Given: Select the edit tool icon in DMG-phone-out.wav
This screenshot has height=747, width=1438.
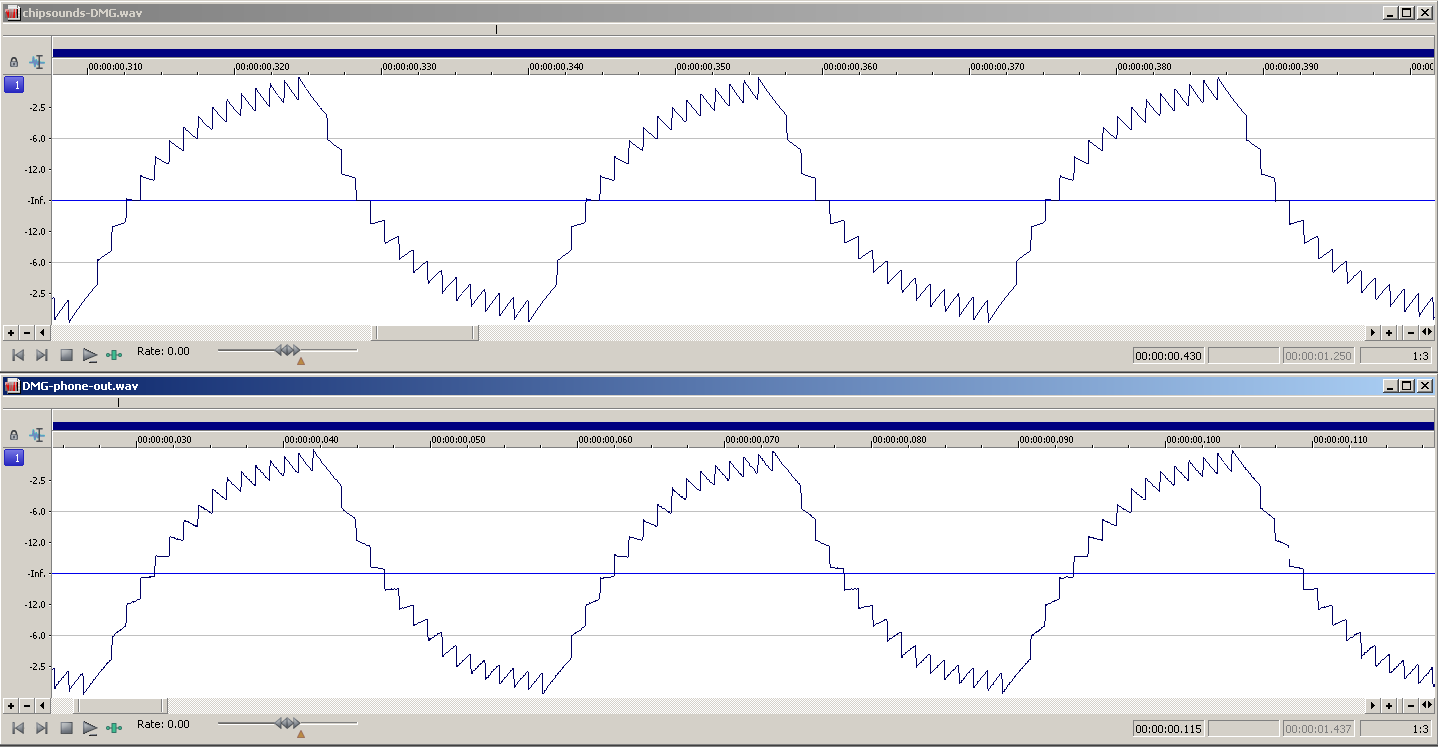Looking at the screenshot, I should click(x=38, y=435).
